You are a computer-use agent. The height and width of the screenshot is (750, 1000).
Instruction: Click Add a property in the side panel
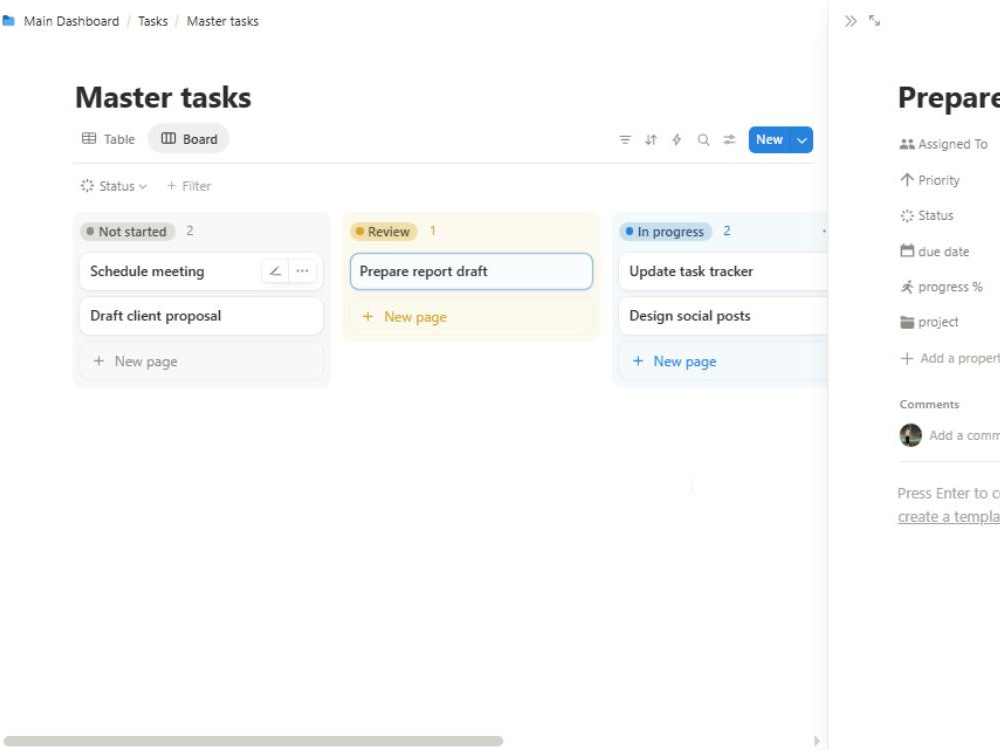950,358
